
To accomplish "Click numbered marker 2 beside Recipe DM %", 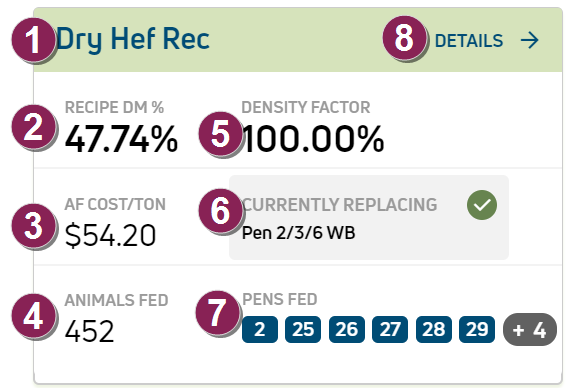I will 33,127.
